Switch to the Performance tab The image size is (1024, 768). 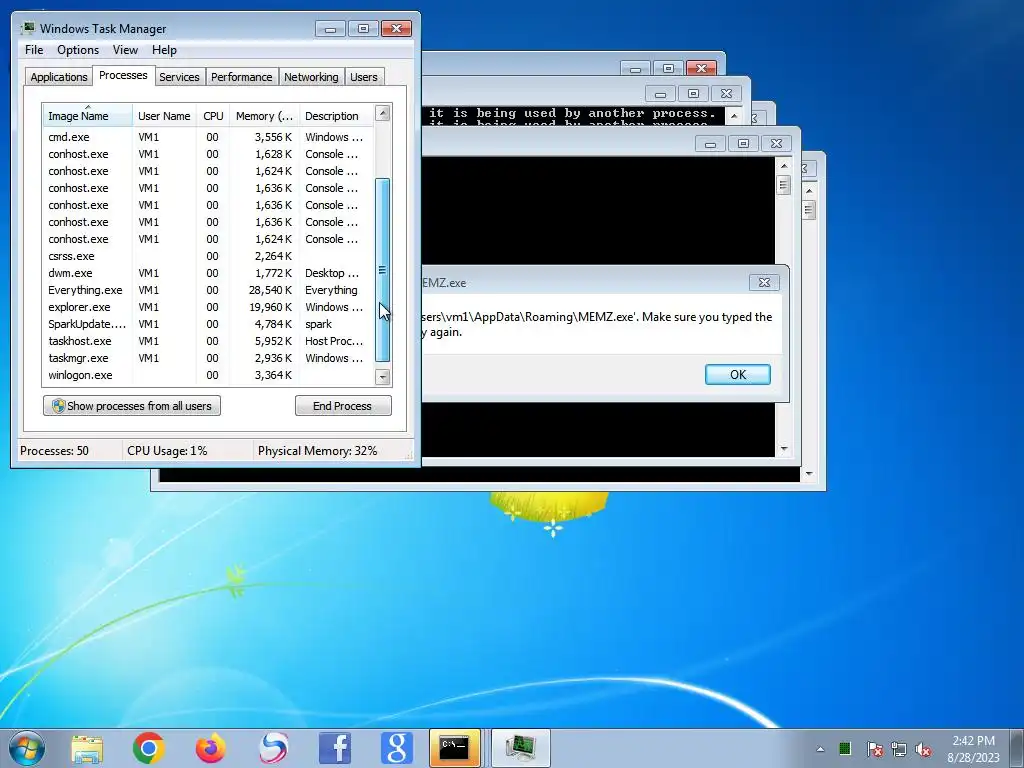point(241,77)
